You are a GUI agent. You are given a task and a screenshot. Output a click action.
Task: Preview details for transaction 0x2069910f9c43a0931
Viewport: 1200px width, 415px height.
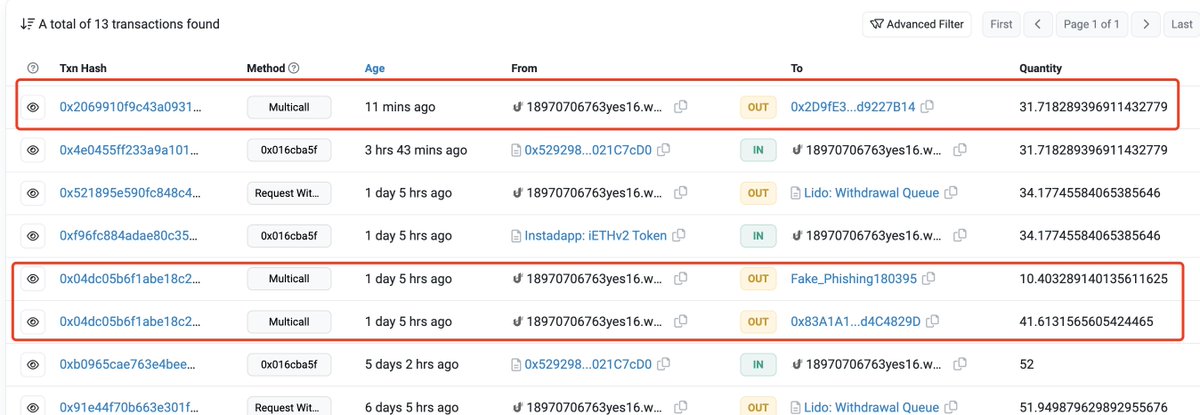tap(33, 106)
